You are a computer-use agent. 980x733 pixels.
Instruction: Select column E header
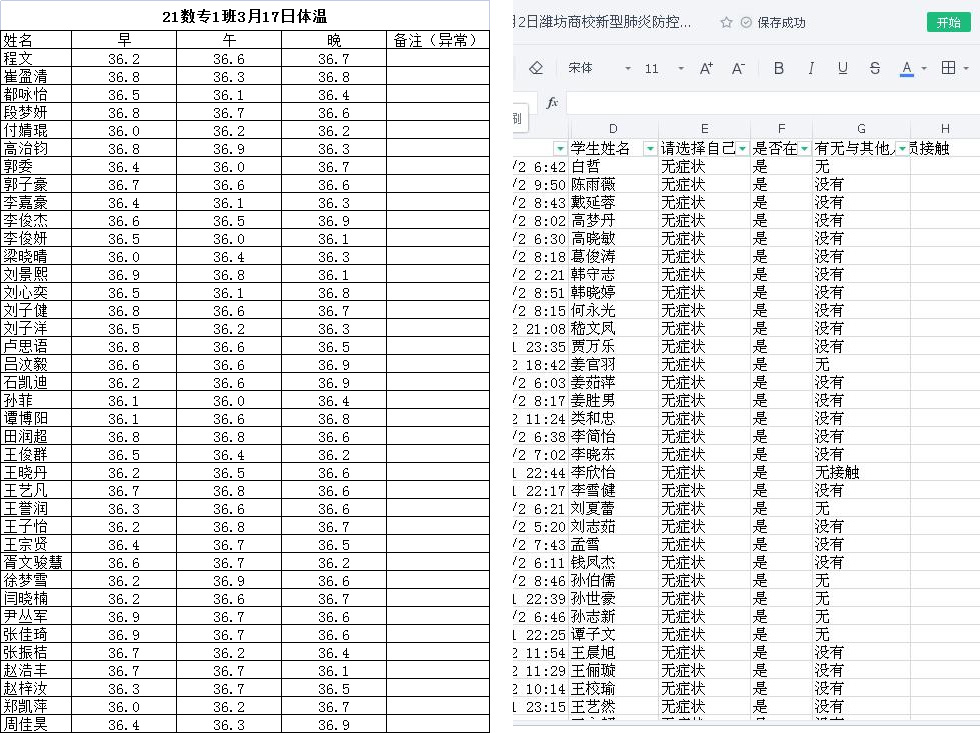point(704,129)
